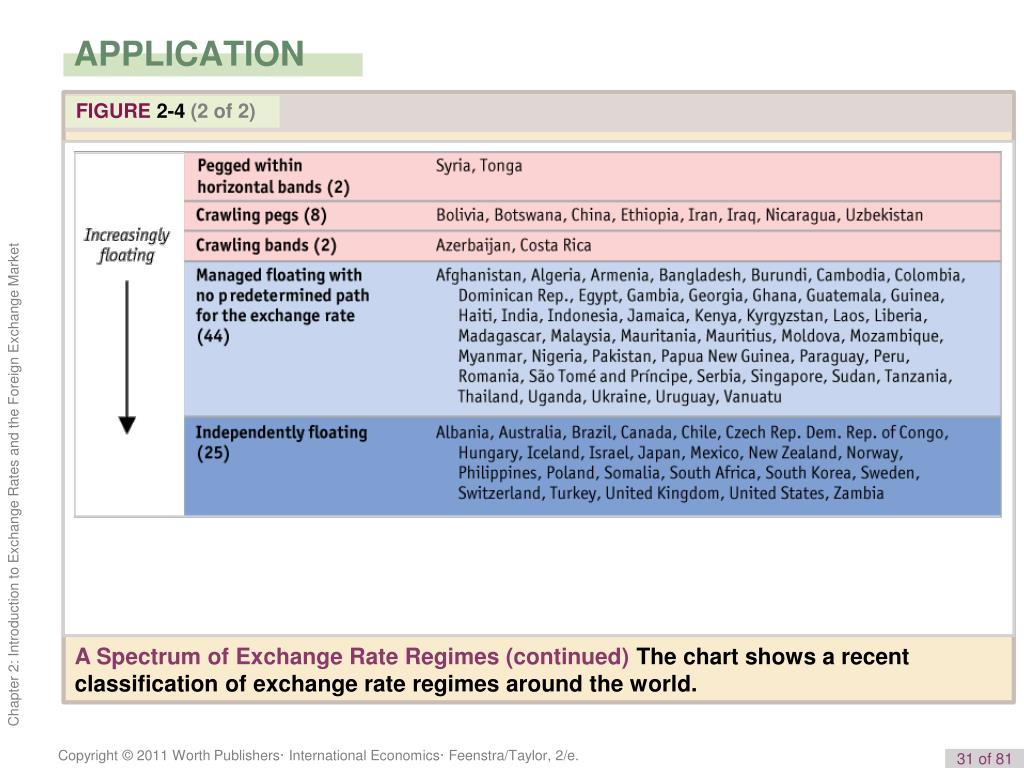
Task: Click the line starting with Romania, São Tomé
Action: (705, 377)
